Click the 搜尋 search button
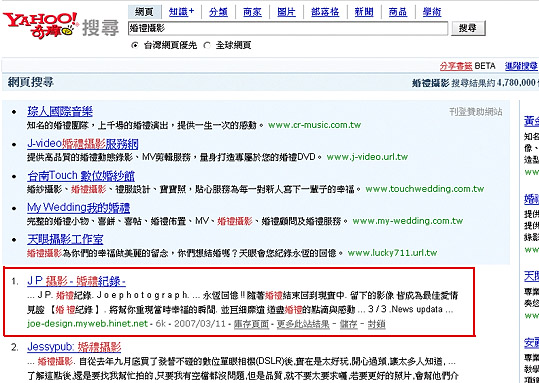 pos(468,29)
